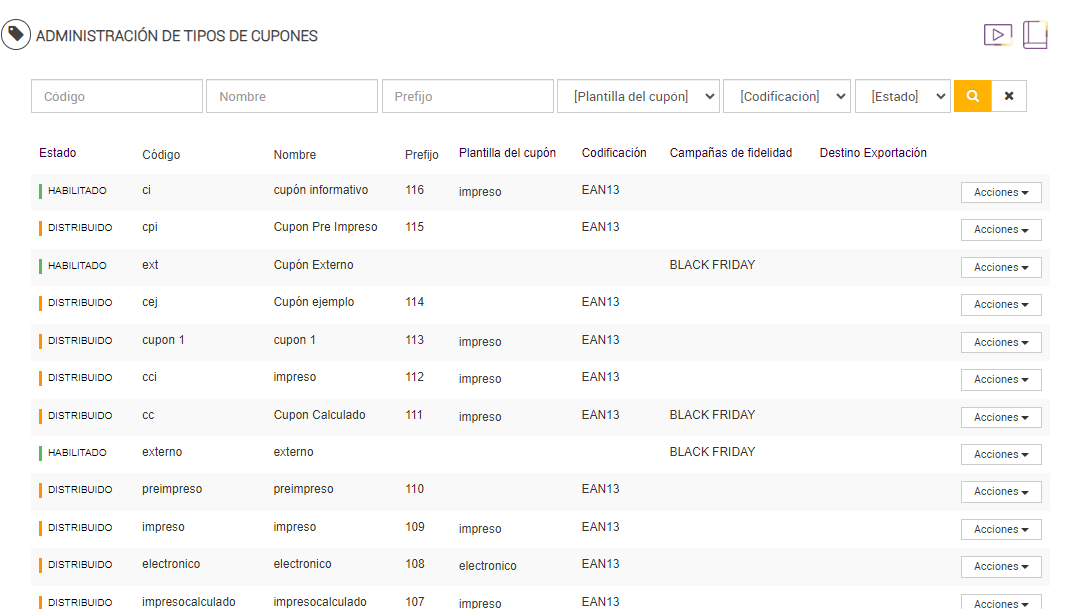Open Acciones menu for Cupon Calculado
Screen dimensions: 1081x609
point(1001,417)
